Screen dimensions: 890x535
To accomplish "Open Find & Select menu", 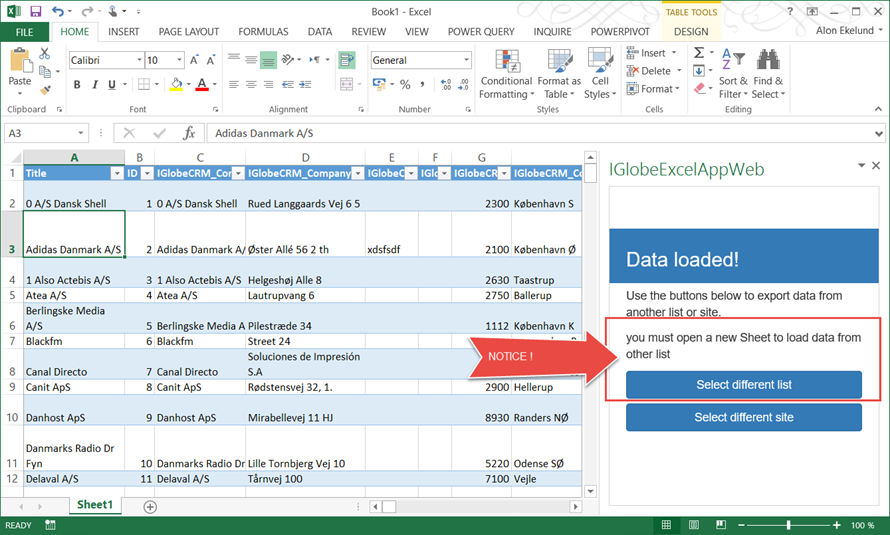I will pyautogui.click(x=768, y=75).
